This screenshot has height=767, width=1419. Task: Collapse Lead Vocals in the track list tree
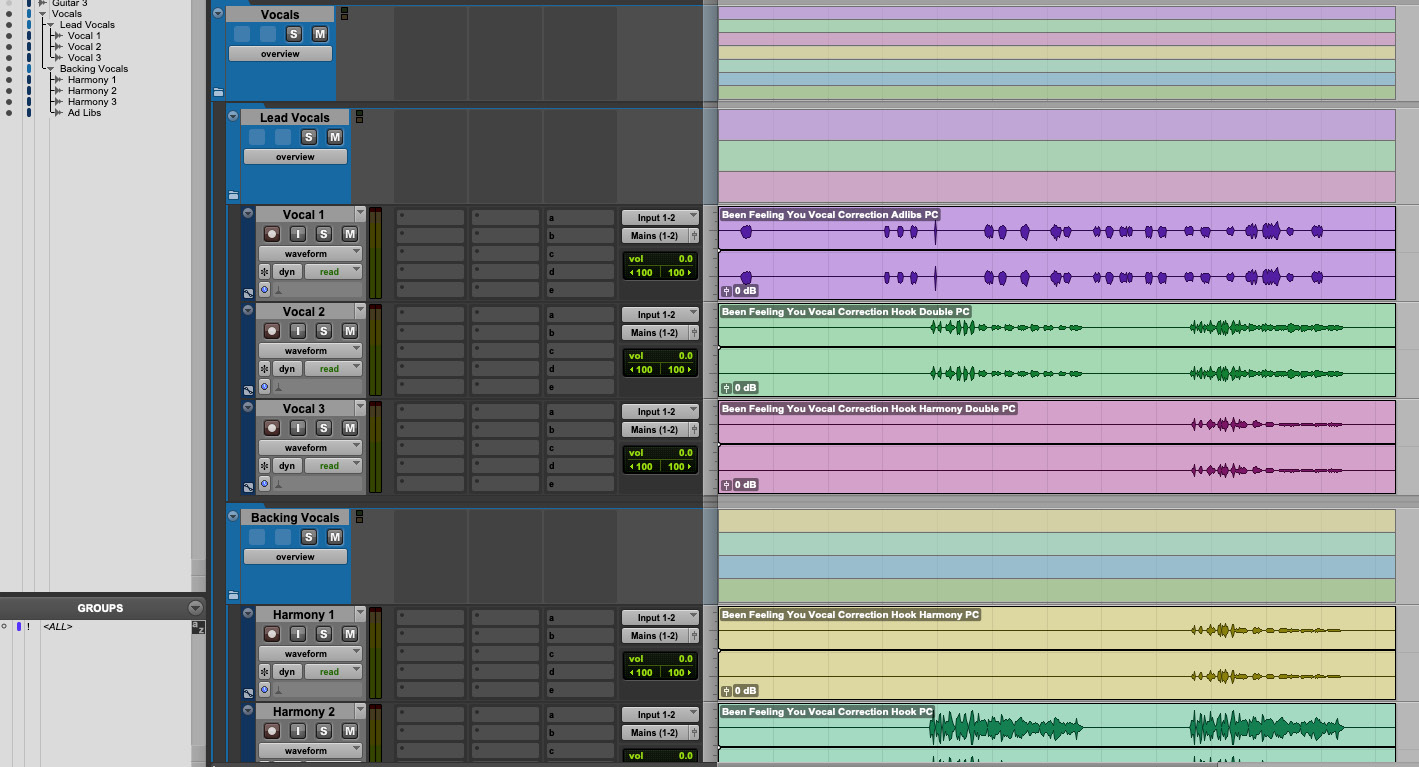pyautogui.click(x=51, y=25)
